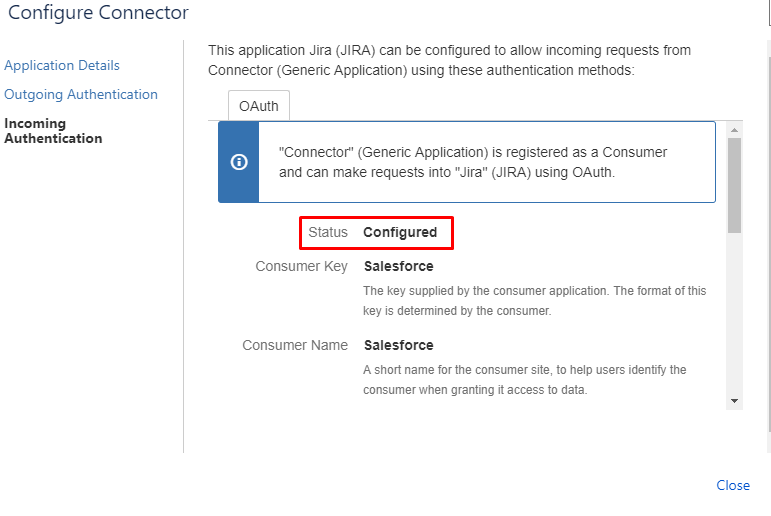
Task: Select the Salesforce Consumer Key value
Action: 399,266
